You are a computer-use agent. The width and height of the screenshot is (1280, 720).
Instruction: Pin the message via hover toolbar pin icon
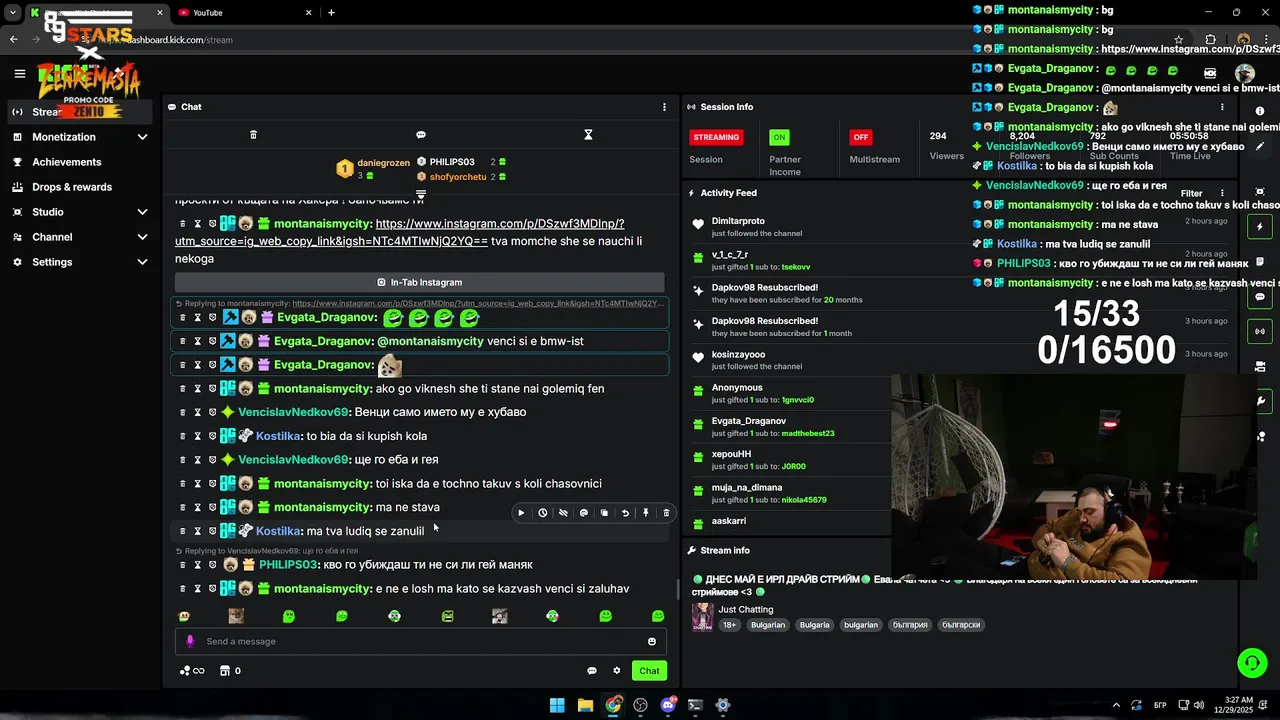click(646, 513)
